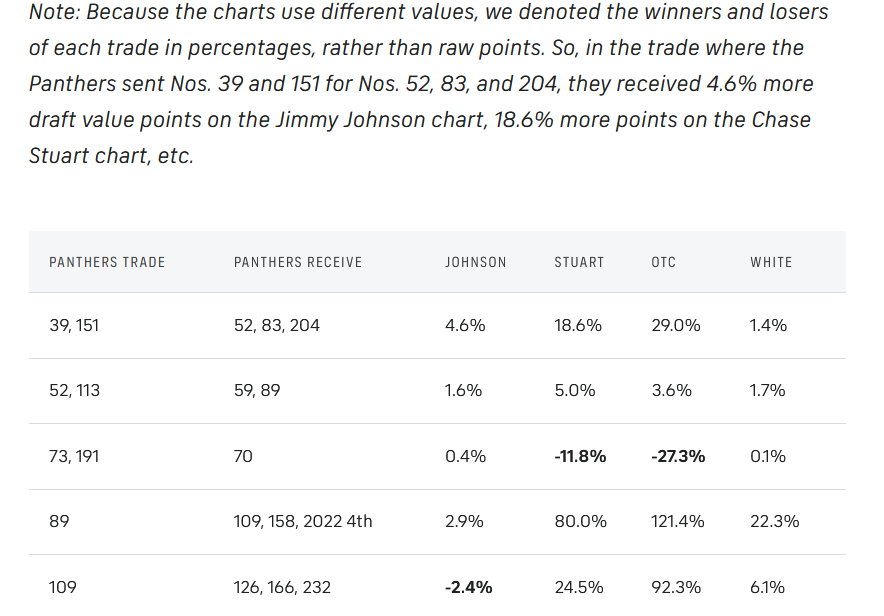Select the Stuart column header
This screenshot has width=884, height=616.
click(579, 262)
